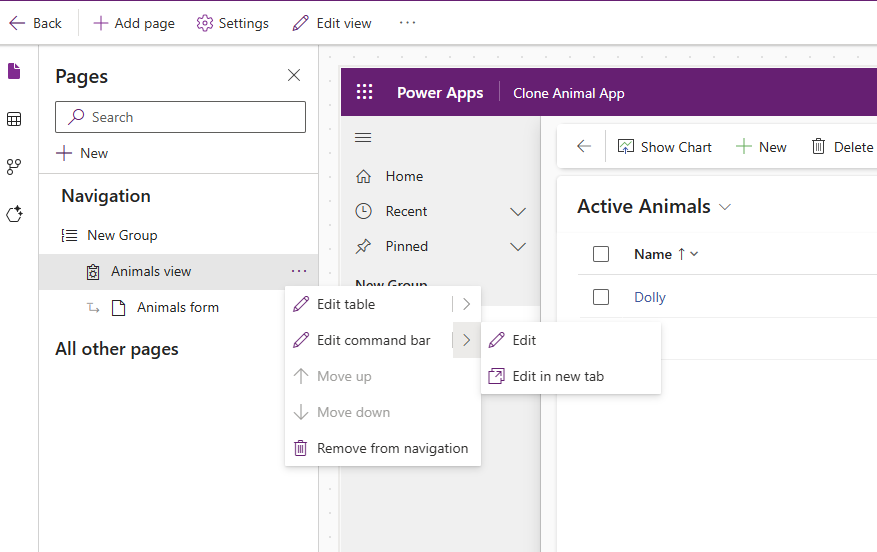
Task: Click Delete in the command bar
Action: click(842, 147)
